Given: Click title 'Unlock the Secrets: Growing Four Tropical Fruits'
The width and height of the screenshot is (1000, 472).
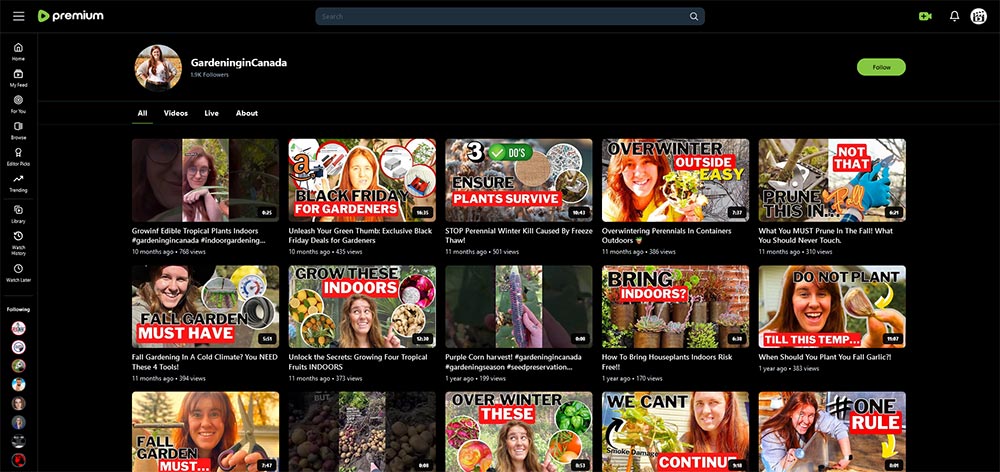Looking at the screenshot, I should (358, 362).
